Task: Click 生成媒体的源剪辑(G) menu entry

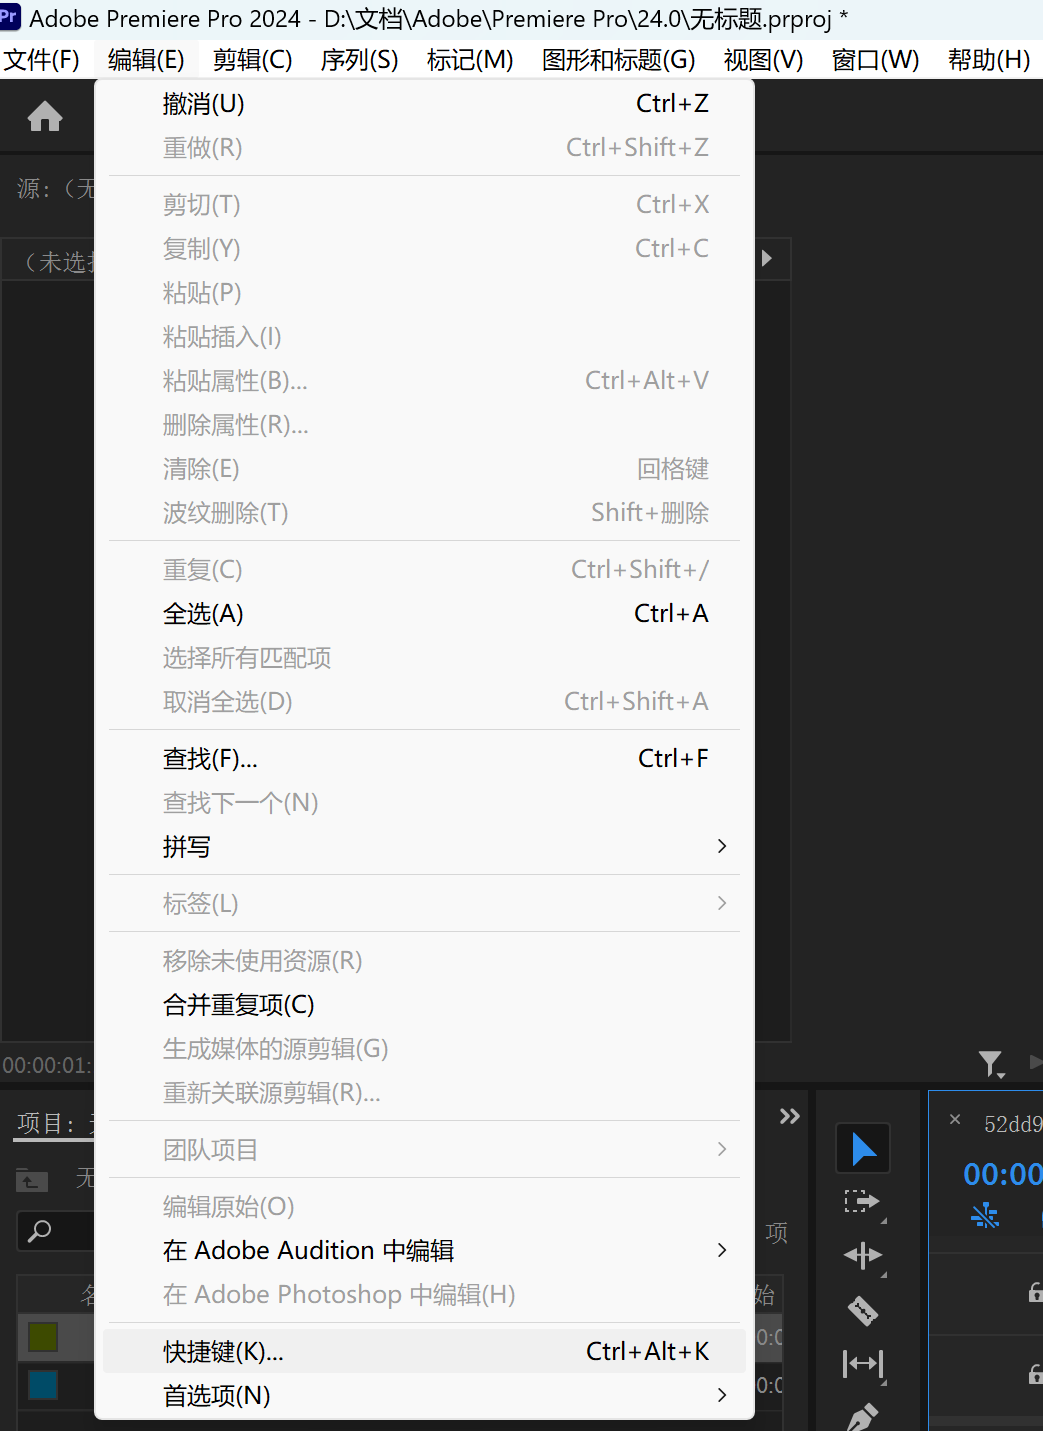Action: [424, 1049]
